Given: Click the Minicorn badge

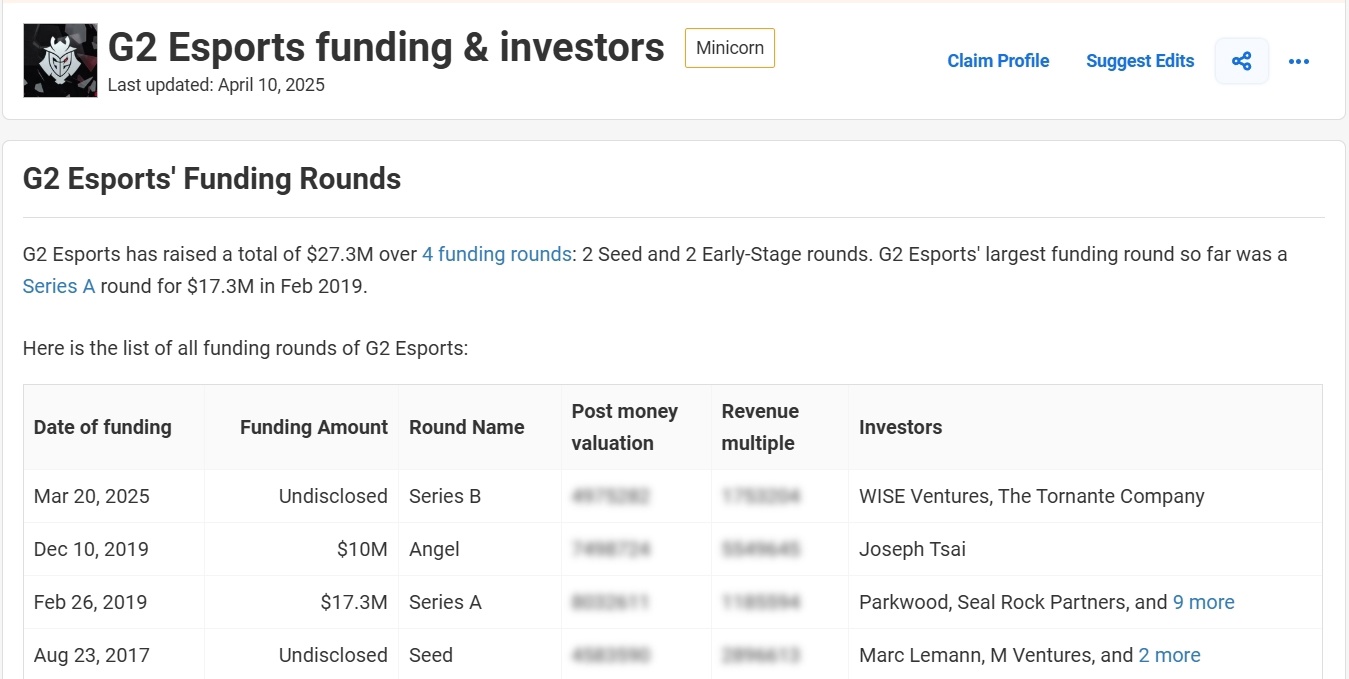Looking at the screenshot, I should tap(730, 48).
